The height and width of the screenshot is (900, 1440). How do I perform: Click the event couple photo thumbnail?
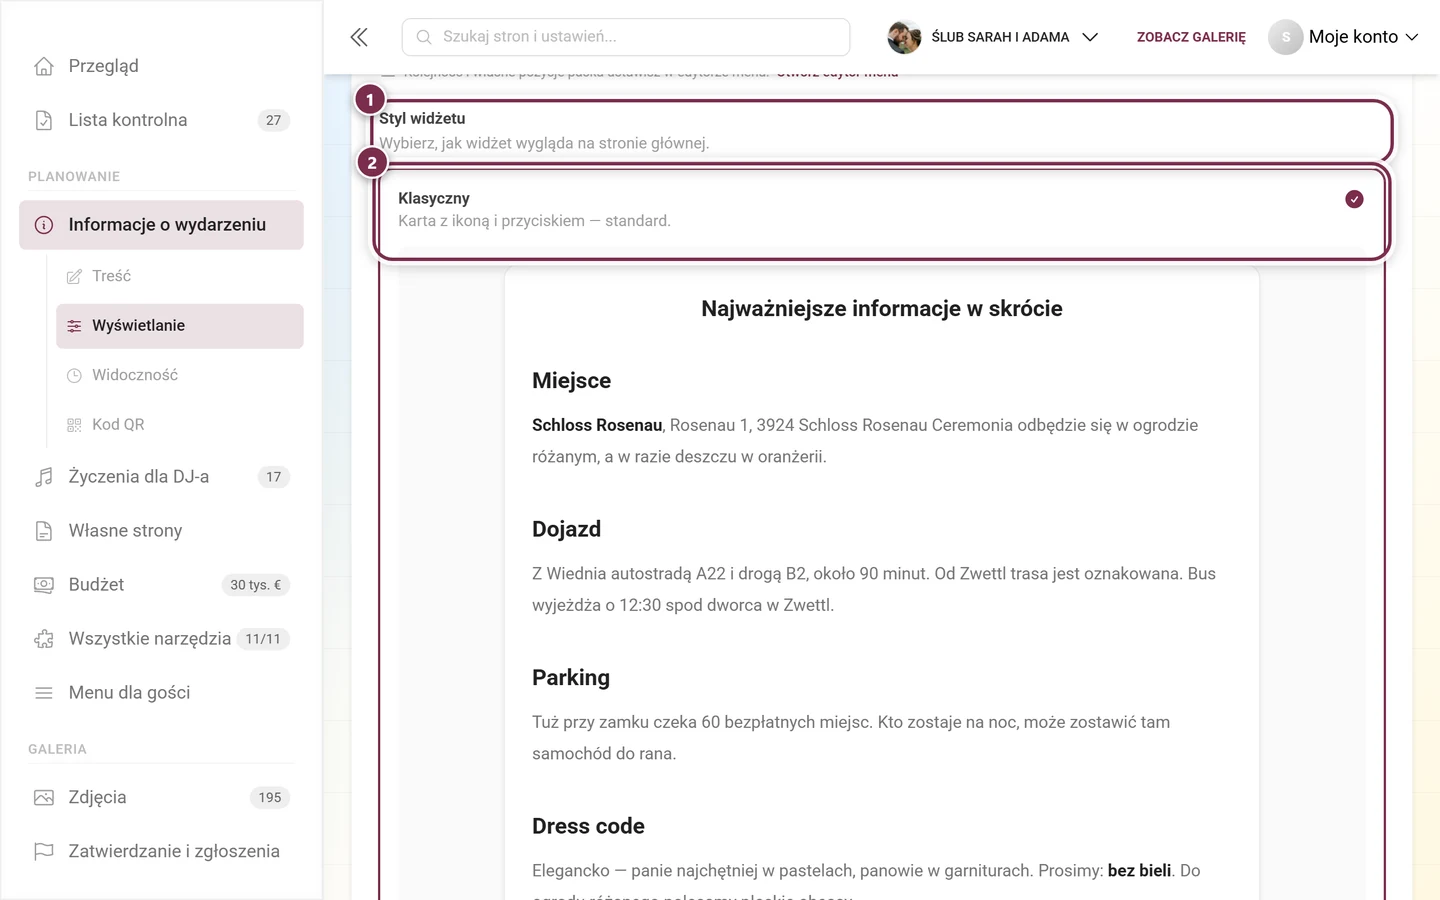point(904,37)
